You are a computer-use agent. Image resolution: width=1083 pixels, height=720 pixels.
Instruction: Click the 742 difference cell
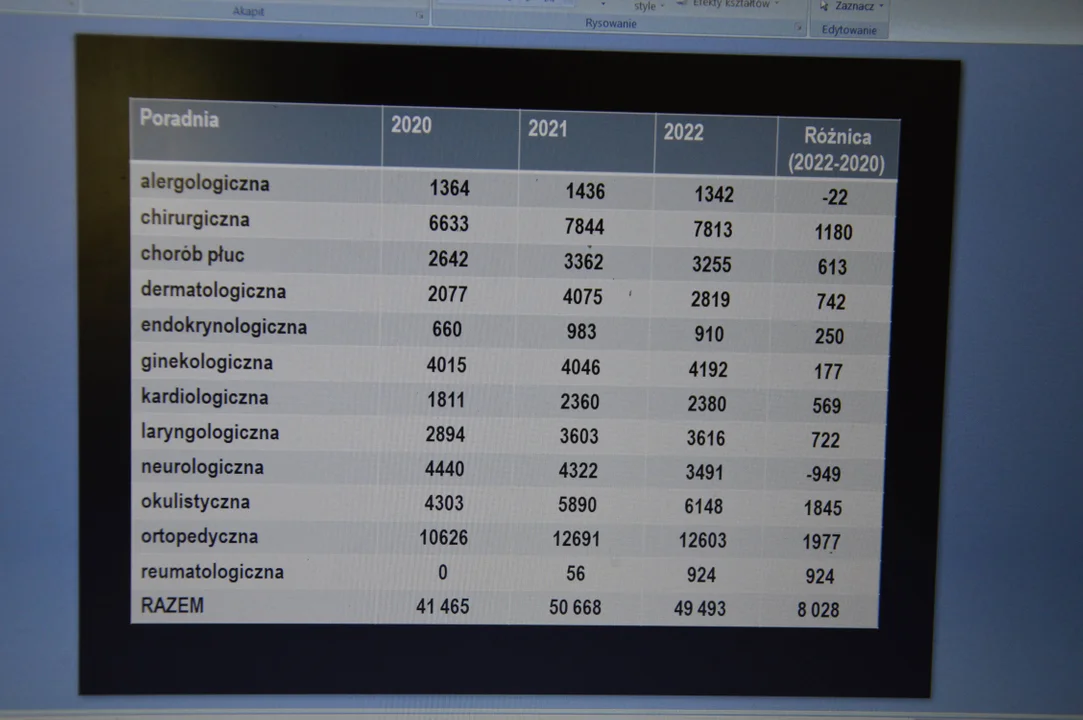831,302
